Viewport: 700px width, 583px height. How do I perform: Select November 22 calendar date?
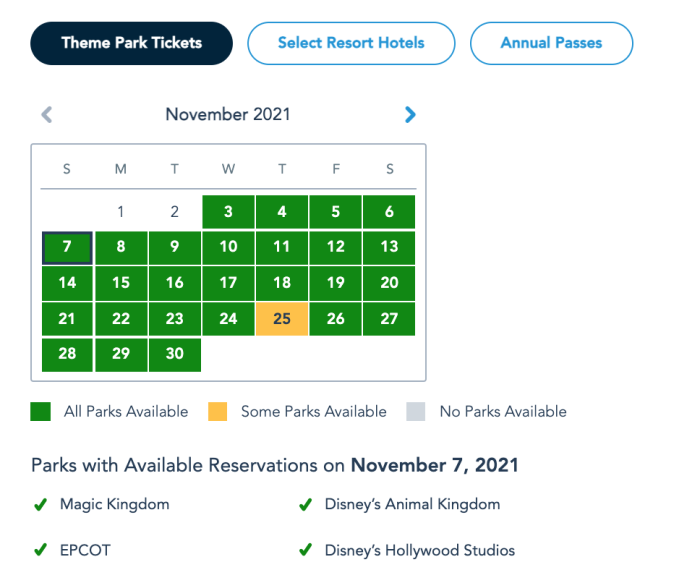tap(121, 319)
